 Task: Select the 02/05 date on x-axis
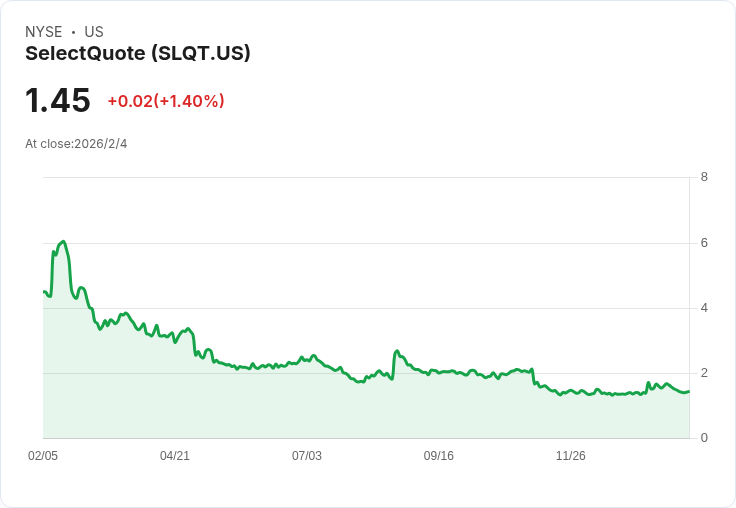click(43, 456)
